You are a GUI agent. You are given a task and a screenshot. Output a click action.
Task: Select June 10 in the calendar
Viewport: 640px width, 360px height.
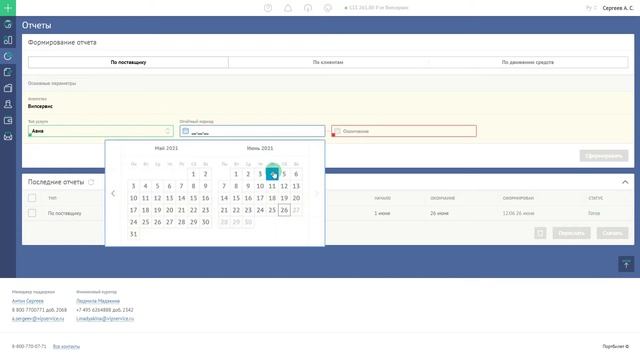click(x=260, y=186)
